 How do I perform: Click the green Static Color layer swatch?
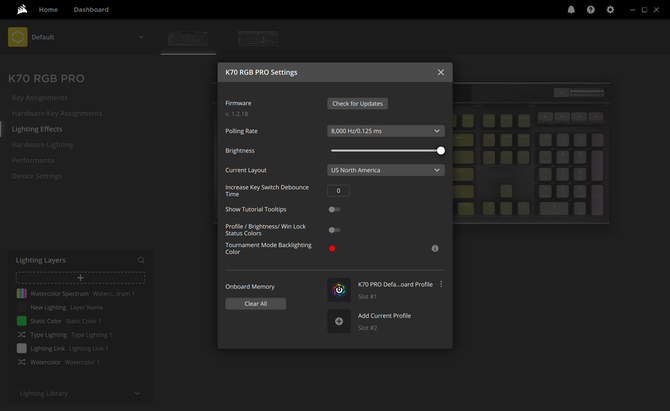[x=21, y=321]
